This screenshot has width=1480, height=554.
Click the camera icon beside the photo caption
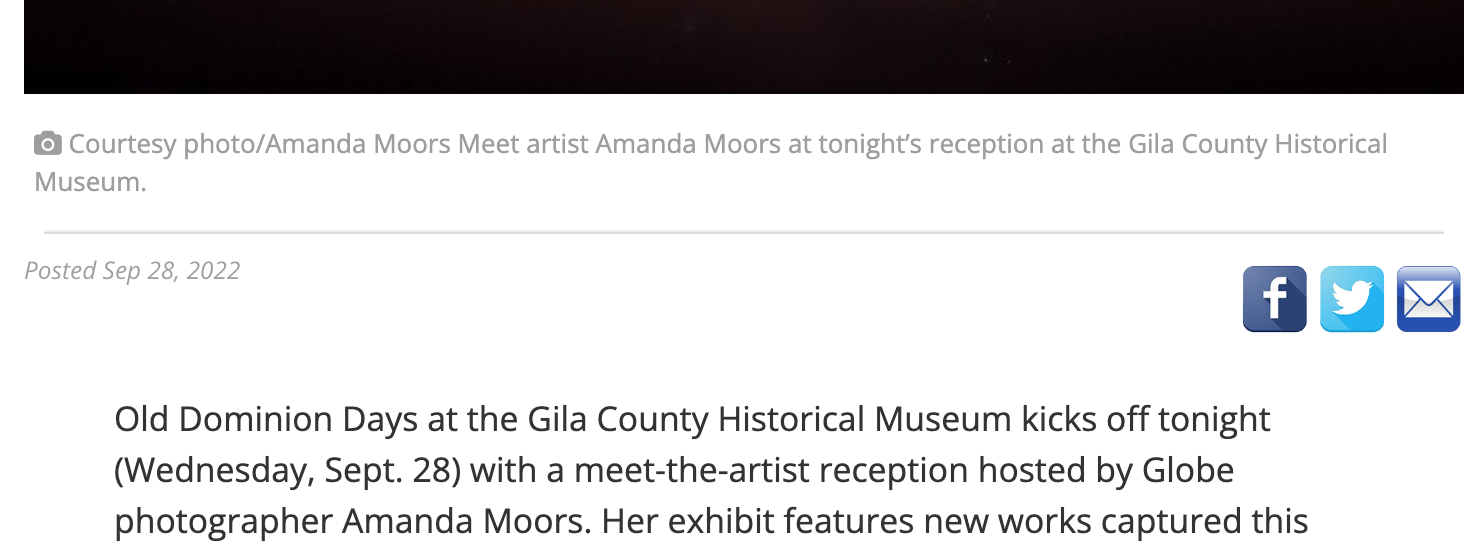point(47,144)
